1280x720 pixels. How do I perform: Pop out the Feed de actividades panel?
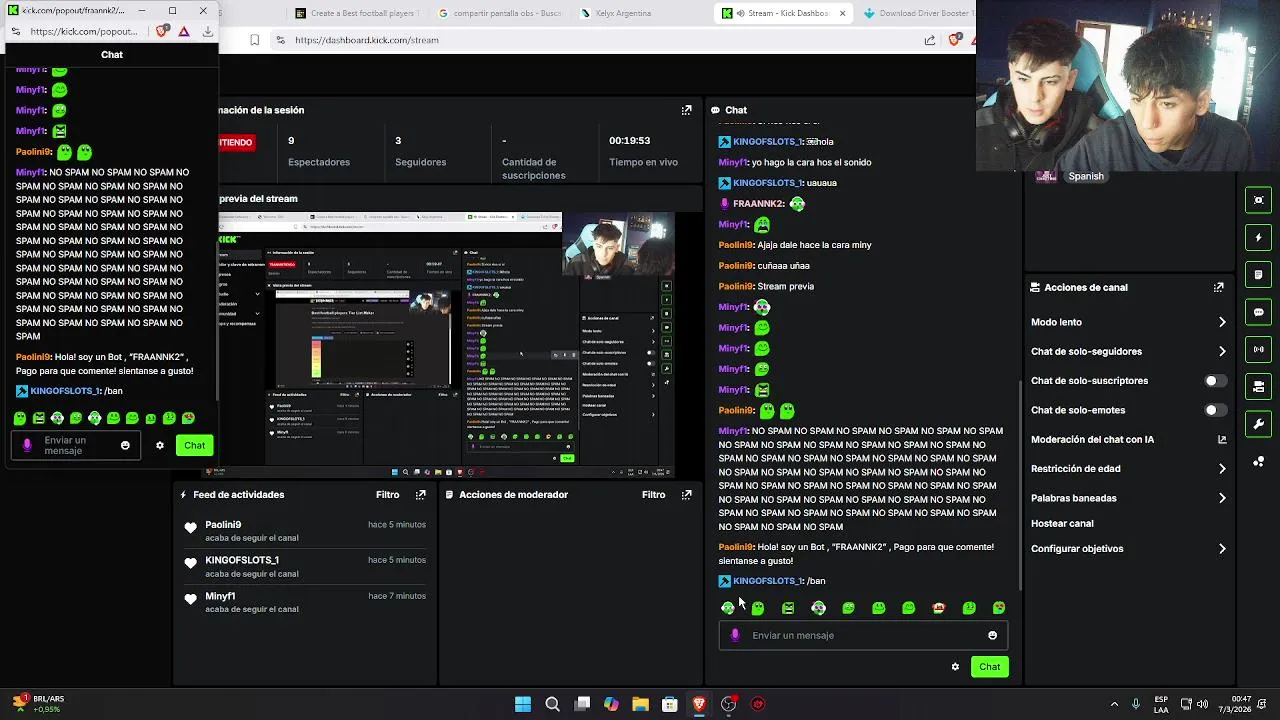[420, 494]
